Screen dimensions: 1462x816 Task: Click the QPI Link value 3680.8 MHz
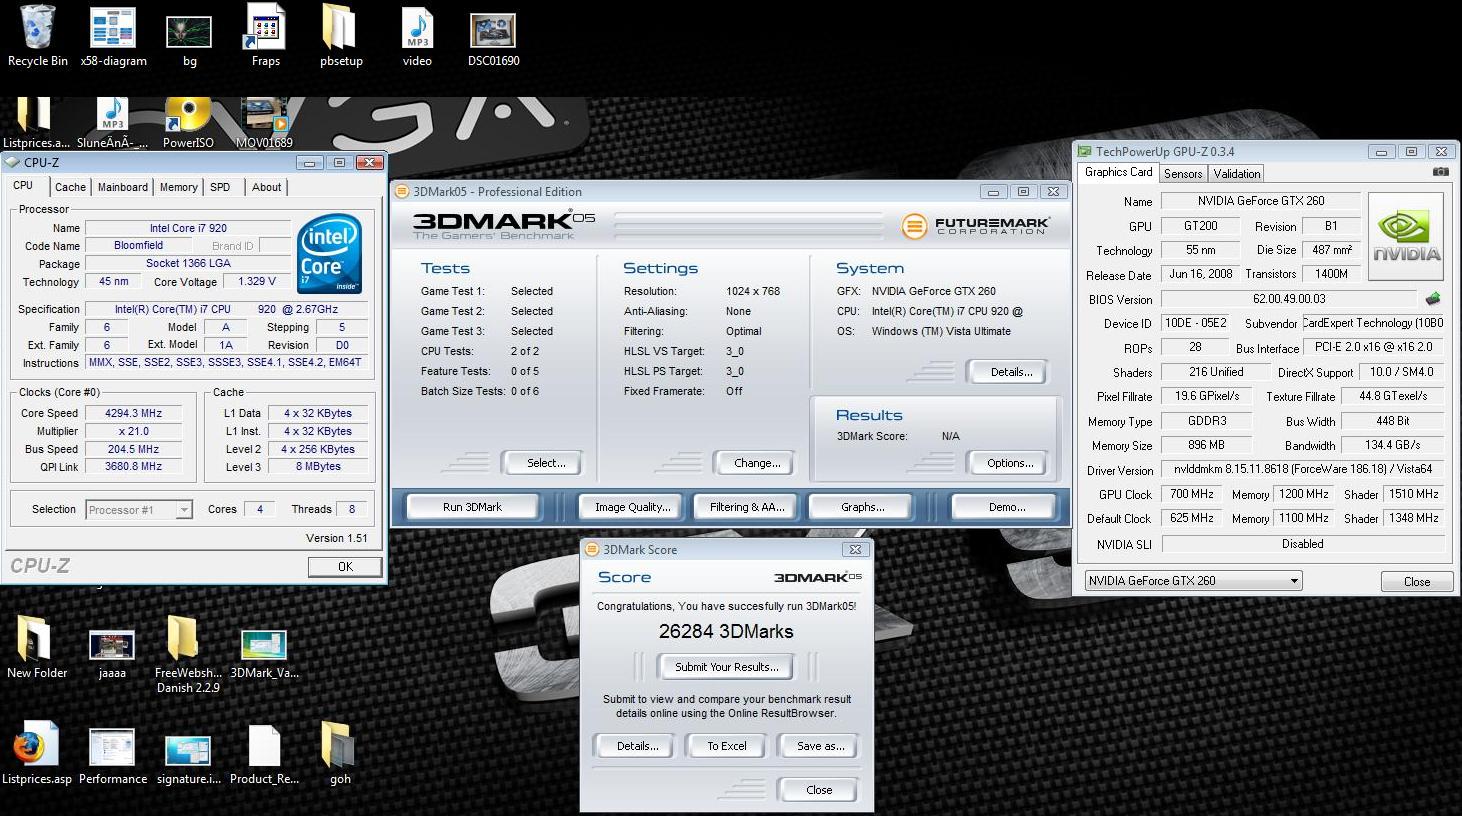pyautogui.click(x=133, y=467)
